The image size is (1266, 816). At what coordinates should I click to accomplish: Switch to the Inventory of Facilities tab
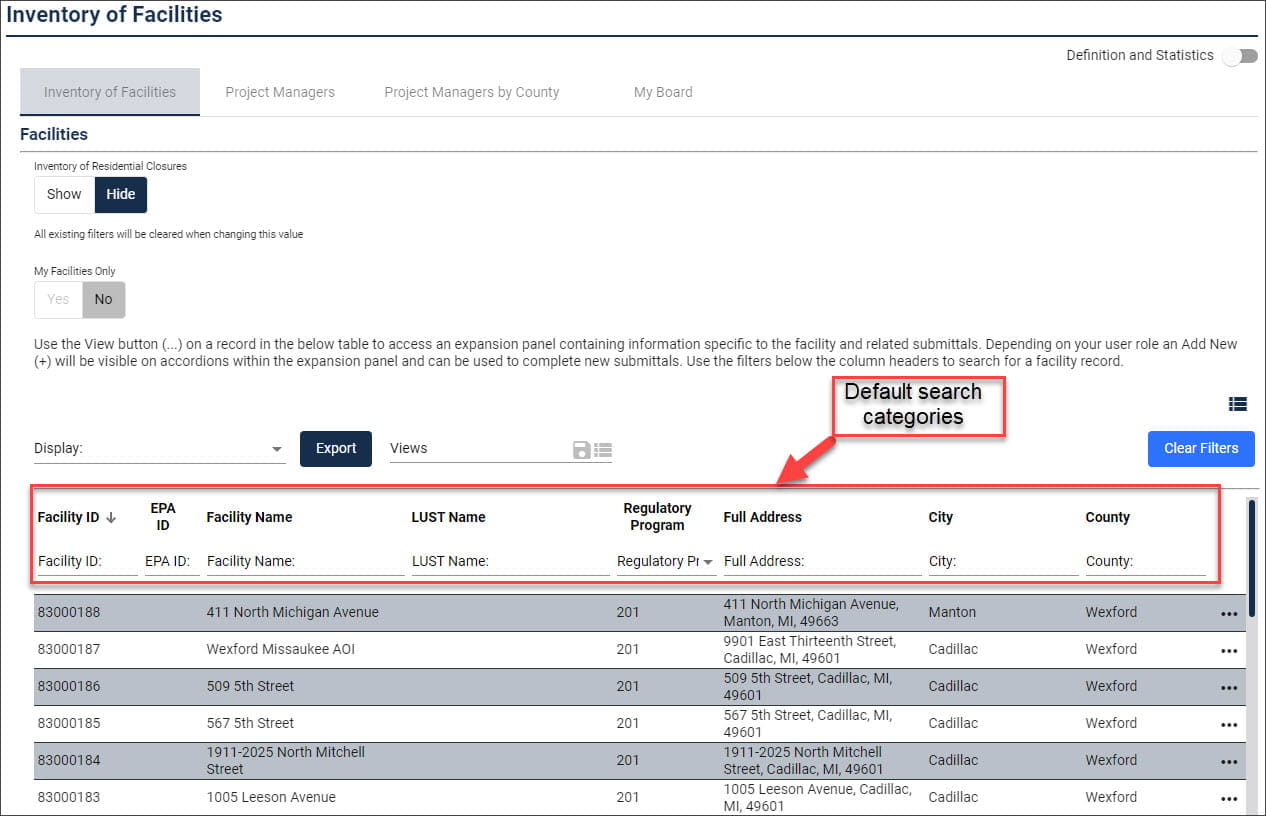(110, 92)
